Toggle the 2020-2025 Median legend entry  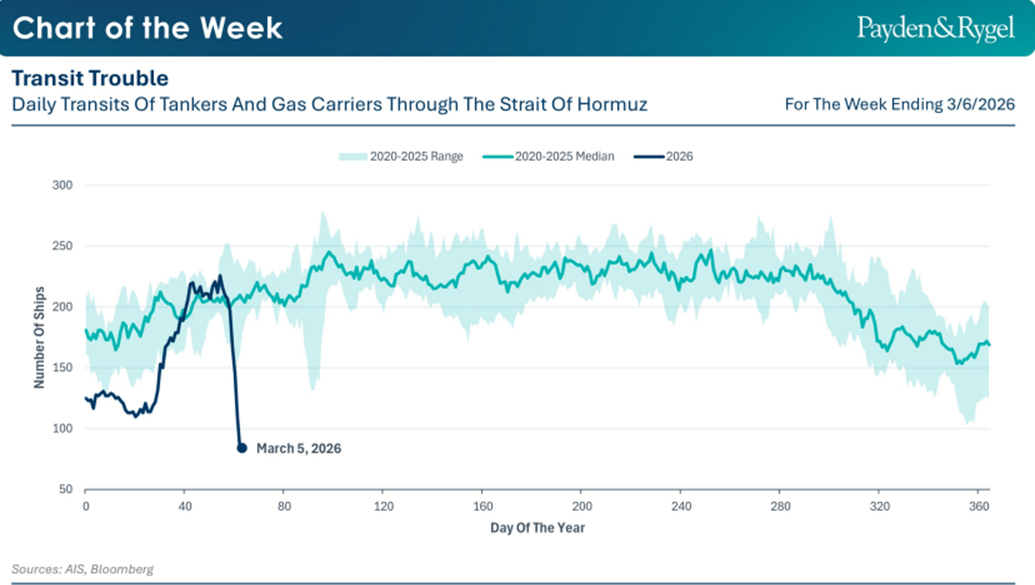coord(549,157)
